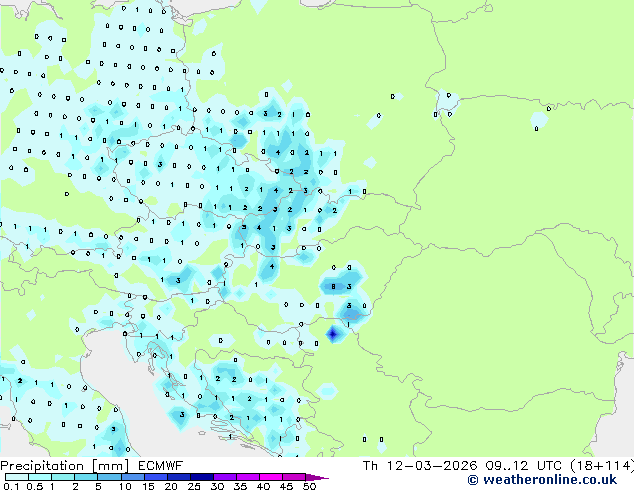Click the legend tick label "0.1"

tap(11, 486)
